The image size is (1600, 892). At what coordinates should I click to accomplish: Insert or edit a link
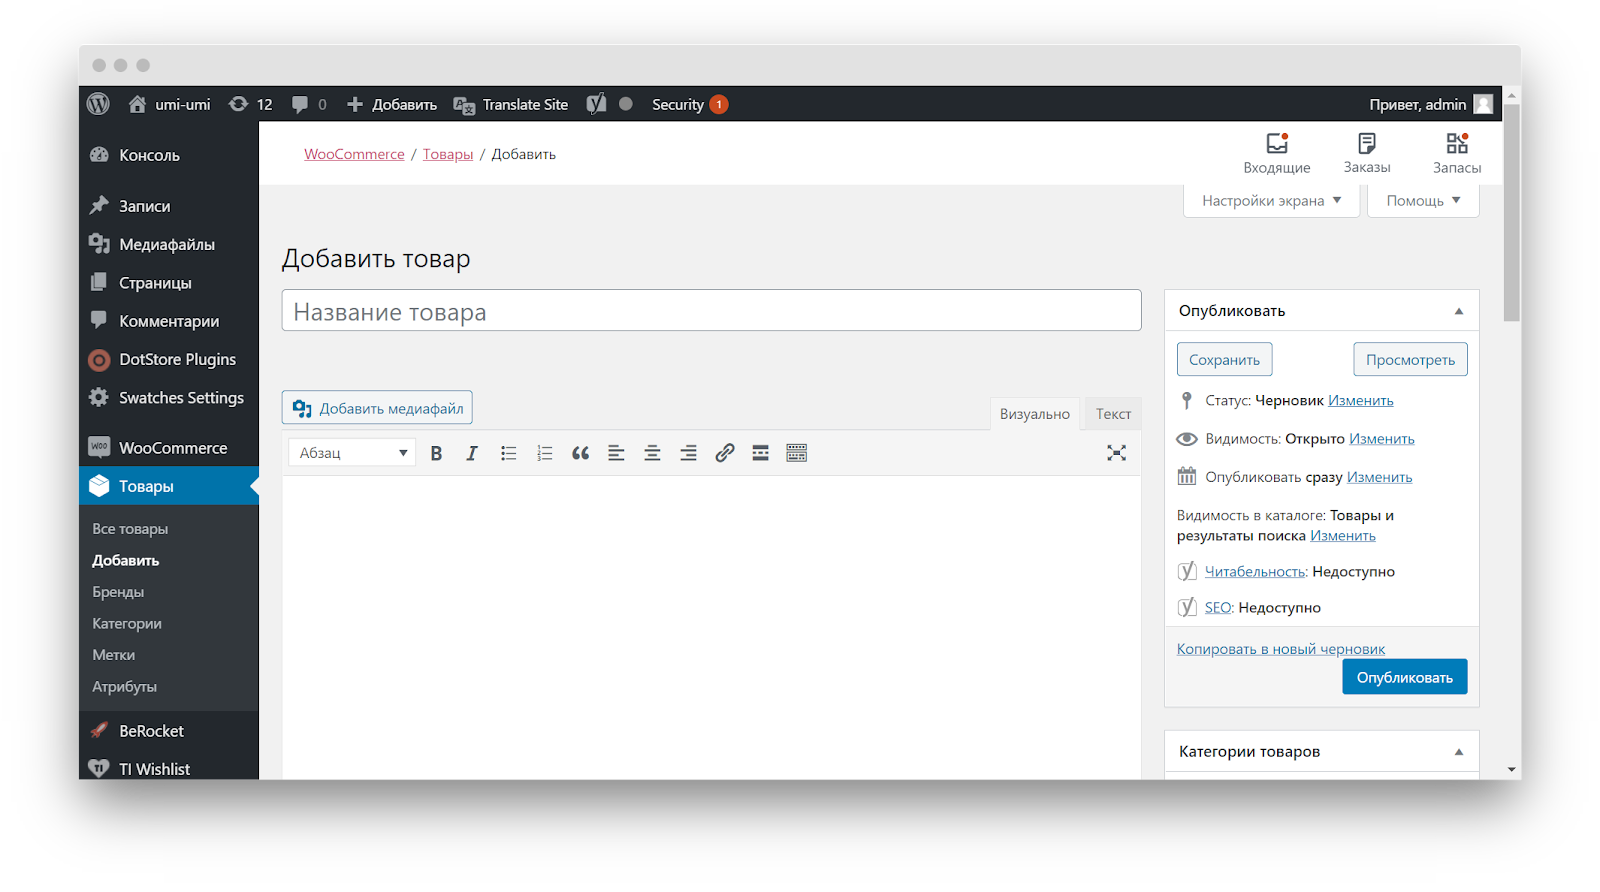(x=724, y=453)
